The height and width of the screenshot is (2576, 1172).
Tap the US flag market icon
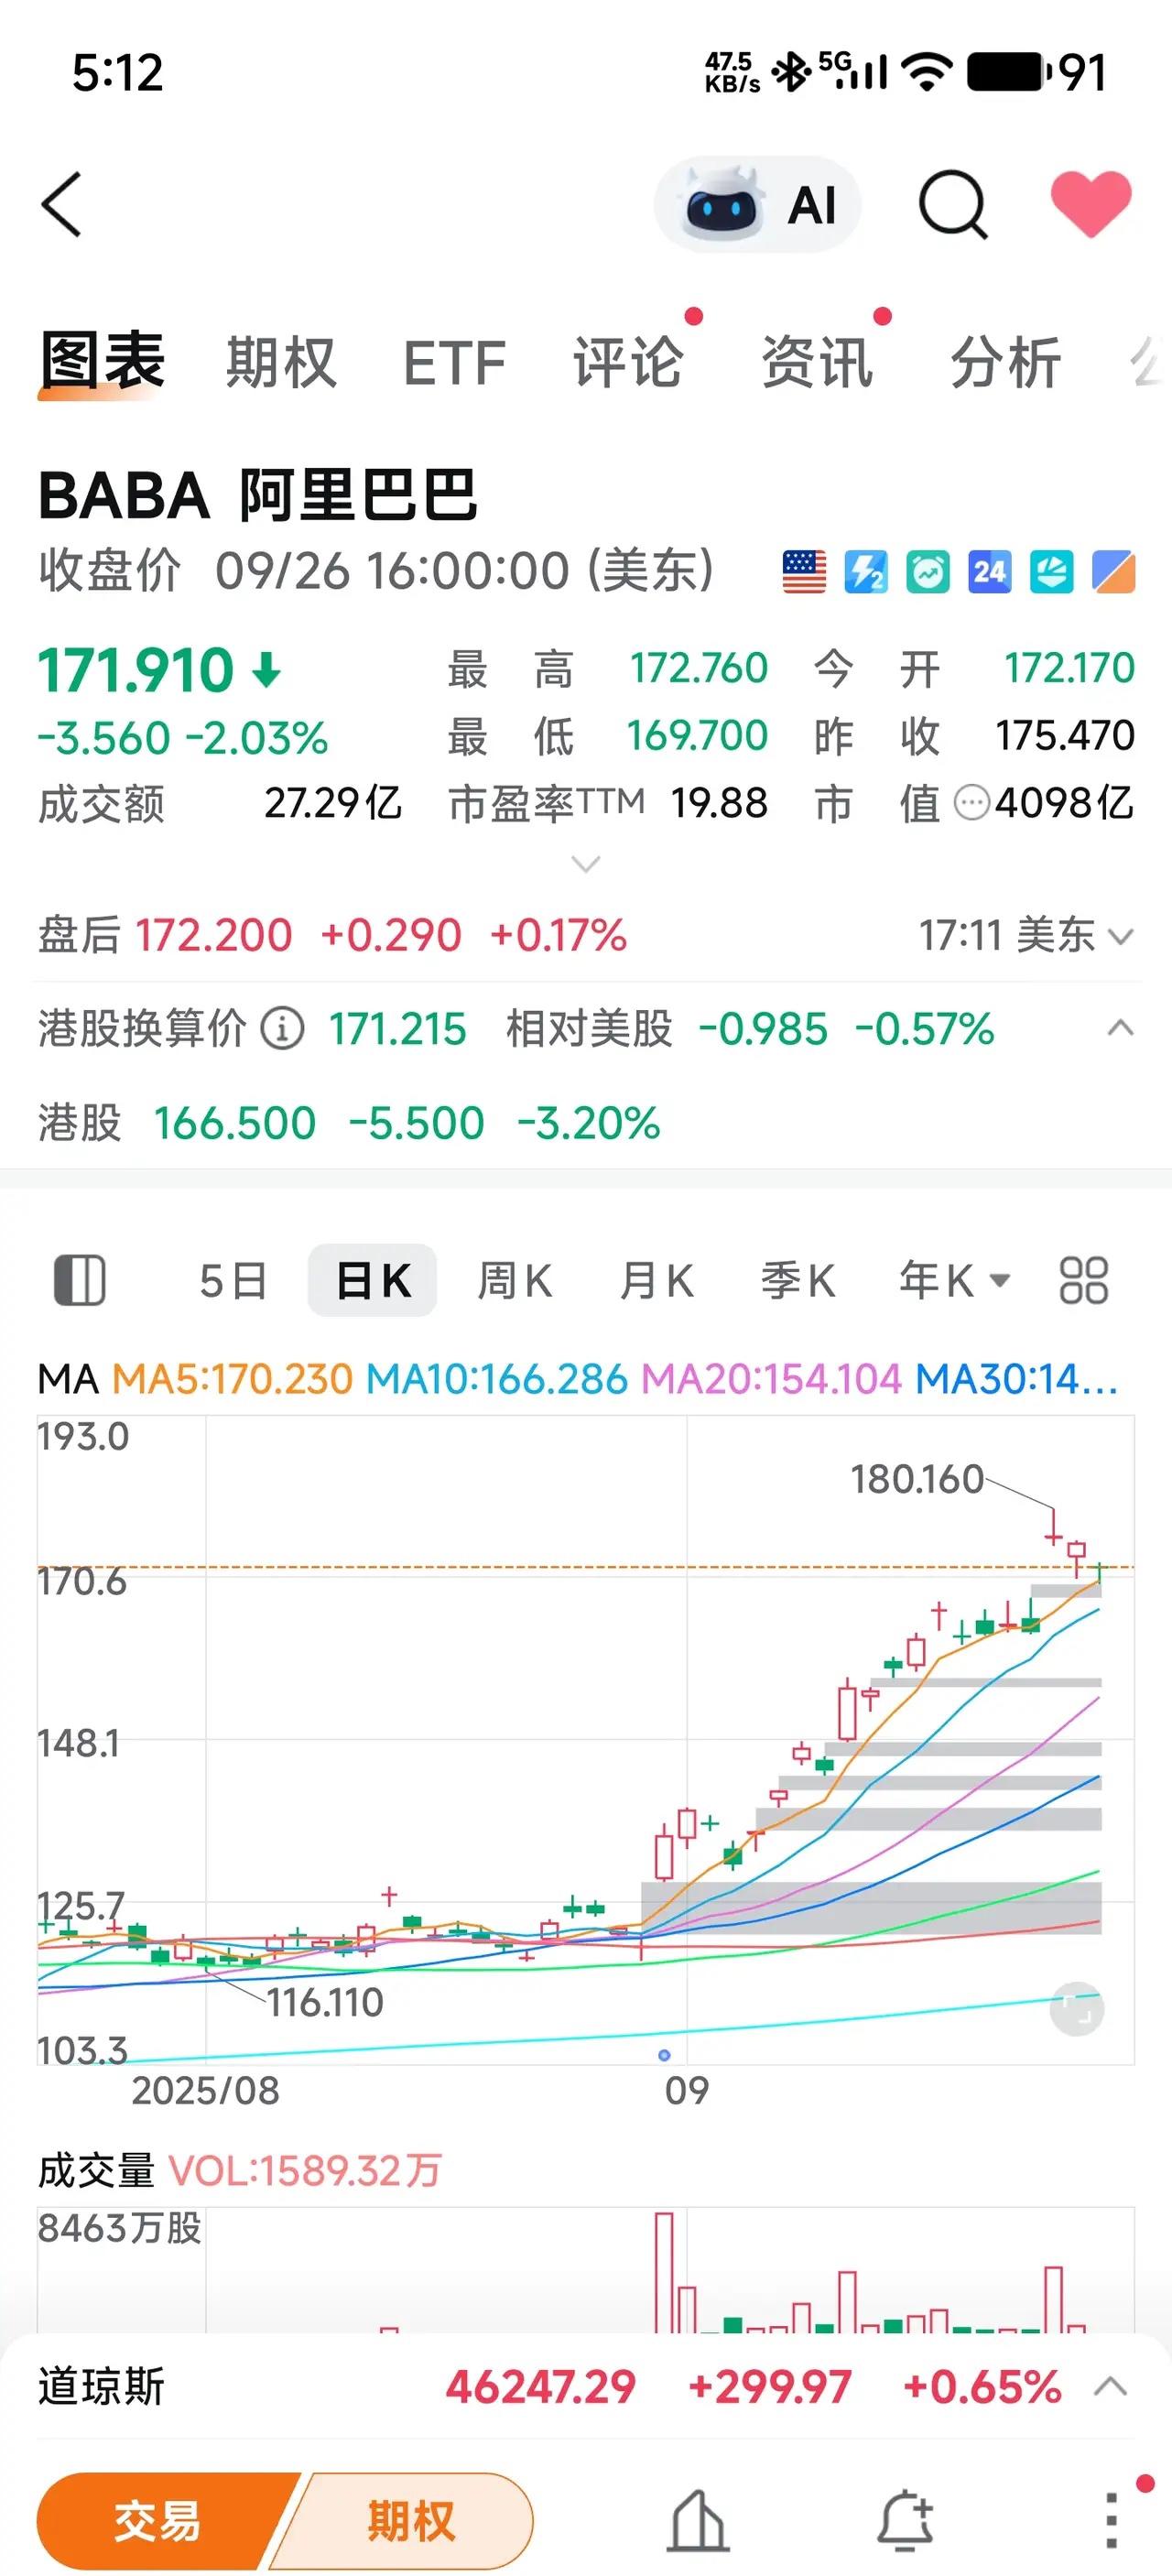804,572
